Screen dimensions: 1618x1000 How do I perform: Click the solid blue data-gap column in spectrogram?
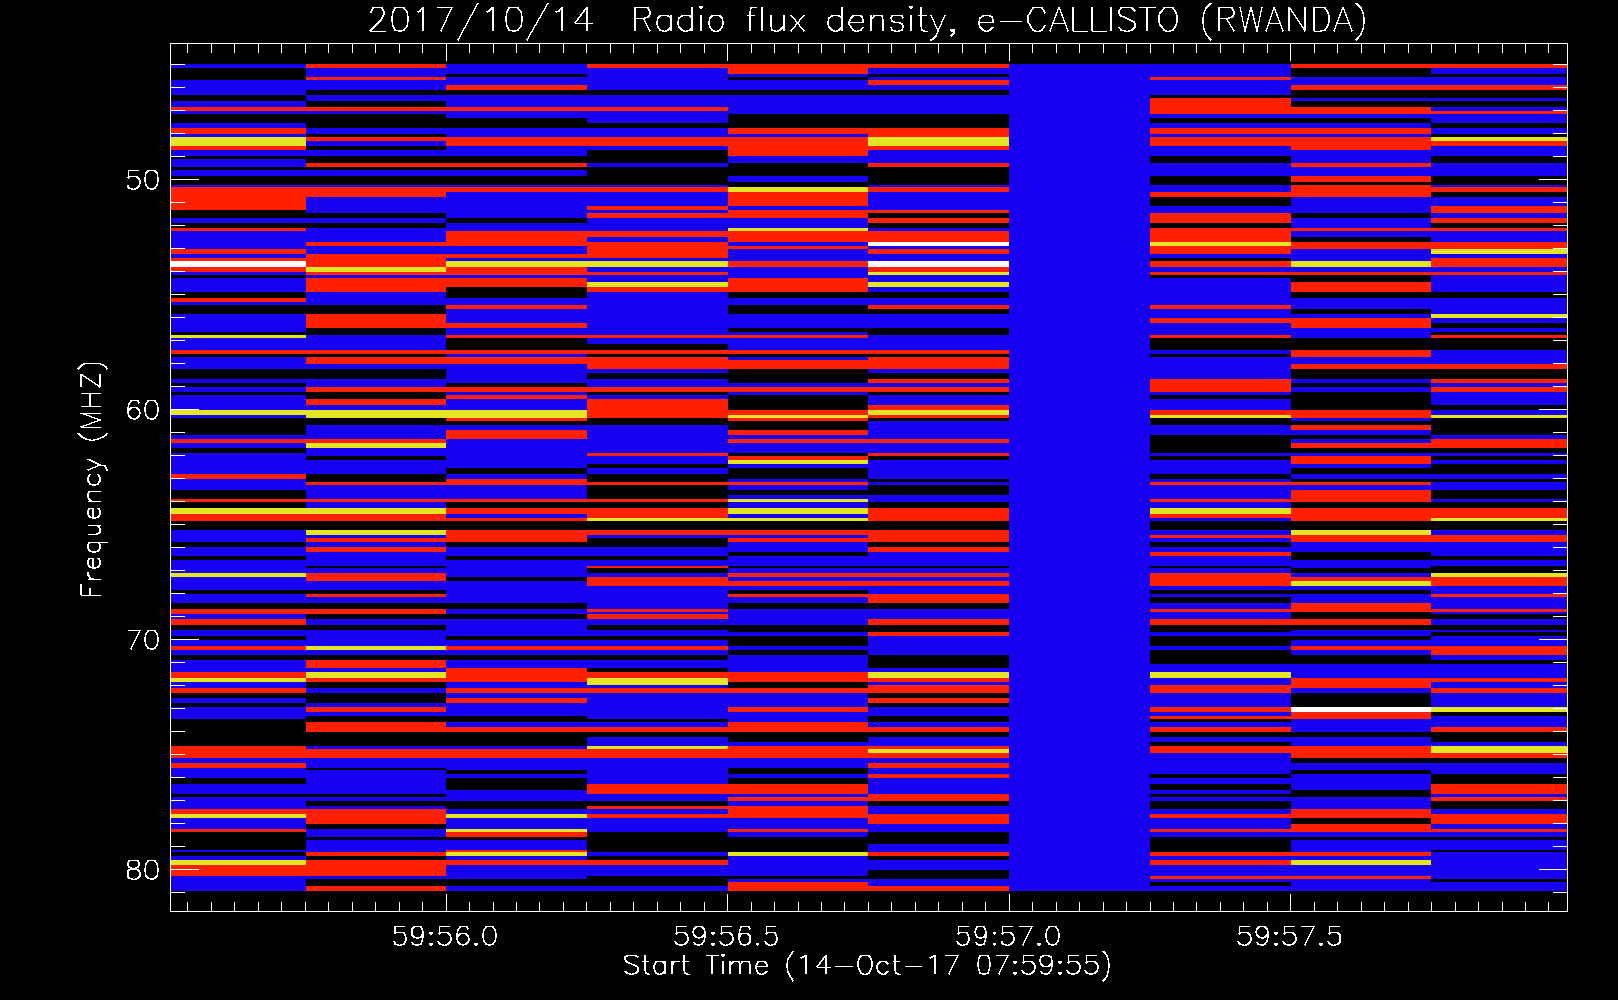[1079, 477]
